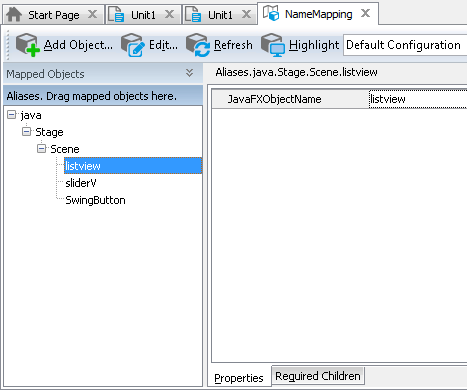Select the sliderV alias item
This screenshot has width=467, height=392.
point(81,183)
